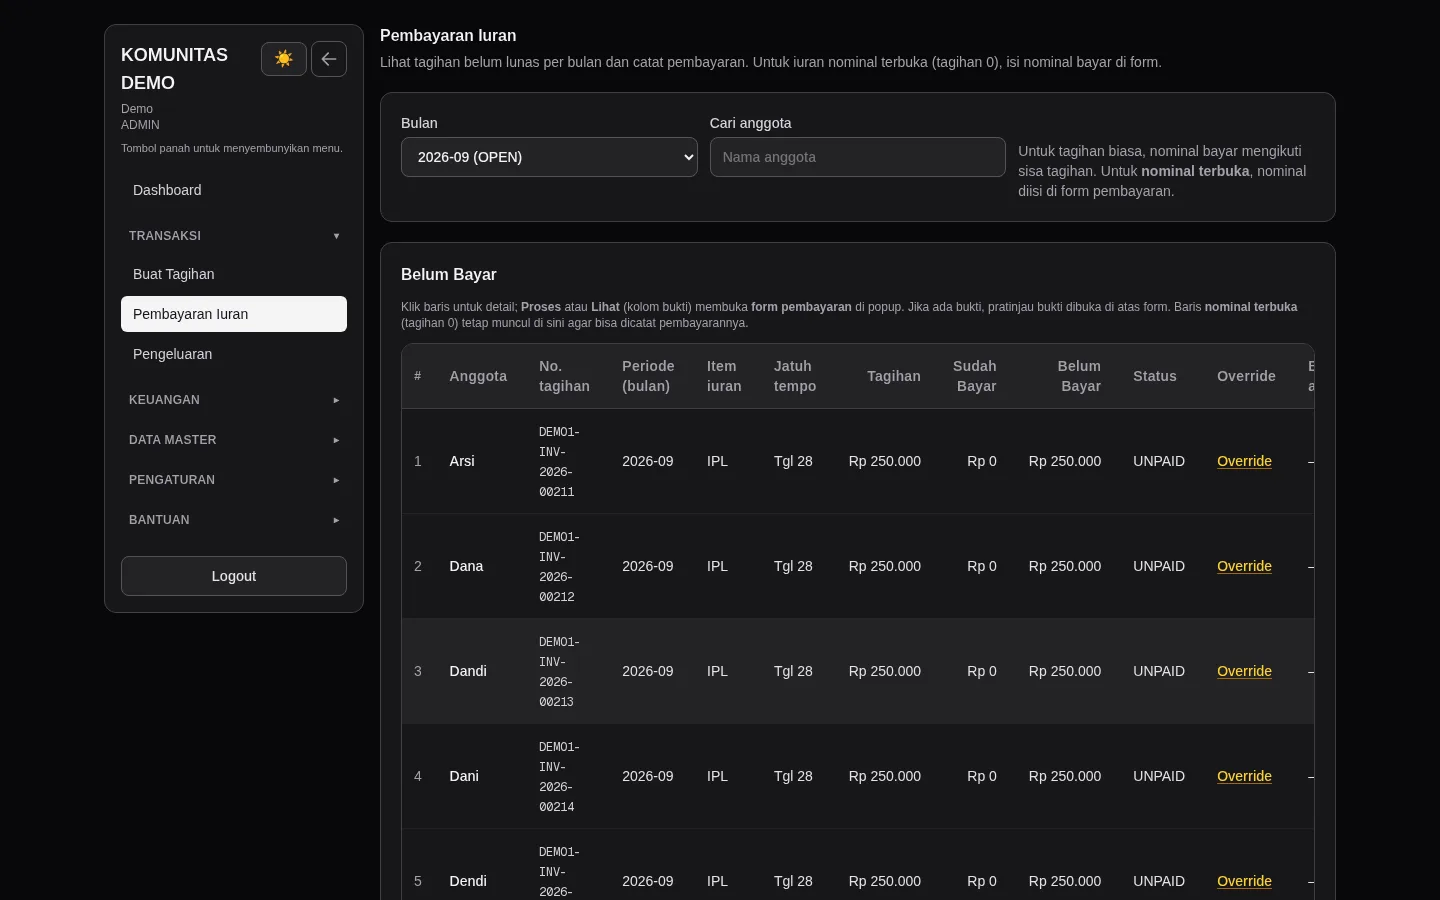Click invoice number DEMO1-INV-2026-00214
Viewport: 1440px width, 900px height.
coord(559,777)
